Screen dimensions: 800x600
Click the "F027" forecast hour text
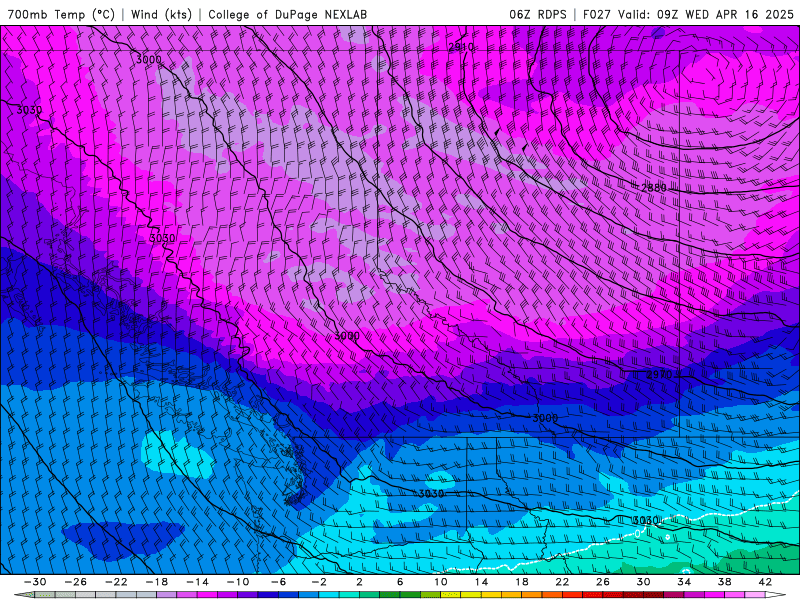click(597, 14)
